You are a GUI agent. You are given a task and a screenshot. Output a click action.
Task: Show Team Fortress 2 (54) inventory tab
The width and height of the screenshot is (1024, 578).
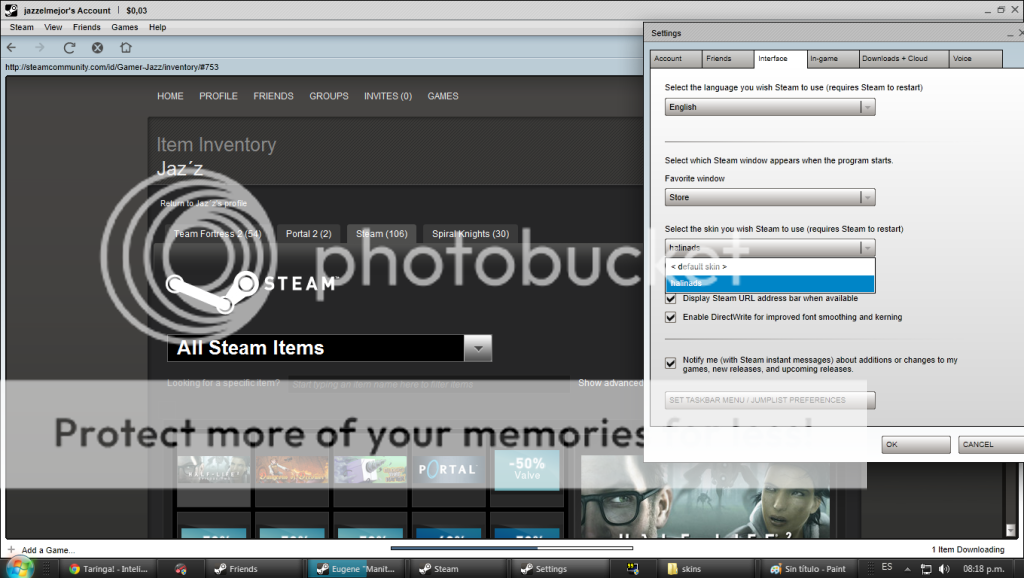click(x=217, y=234)
